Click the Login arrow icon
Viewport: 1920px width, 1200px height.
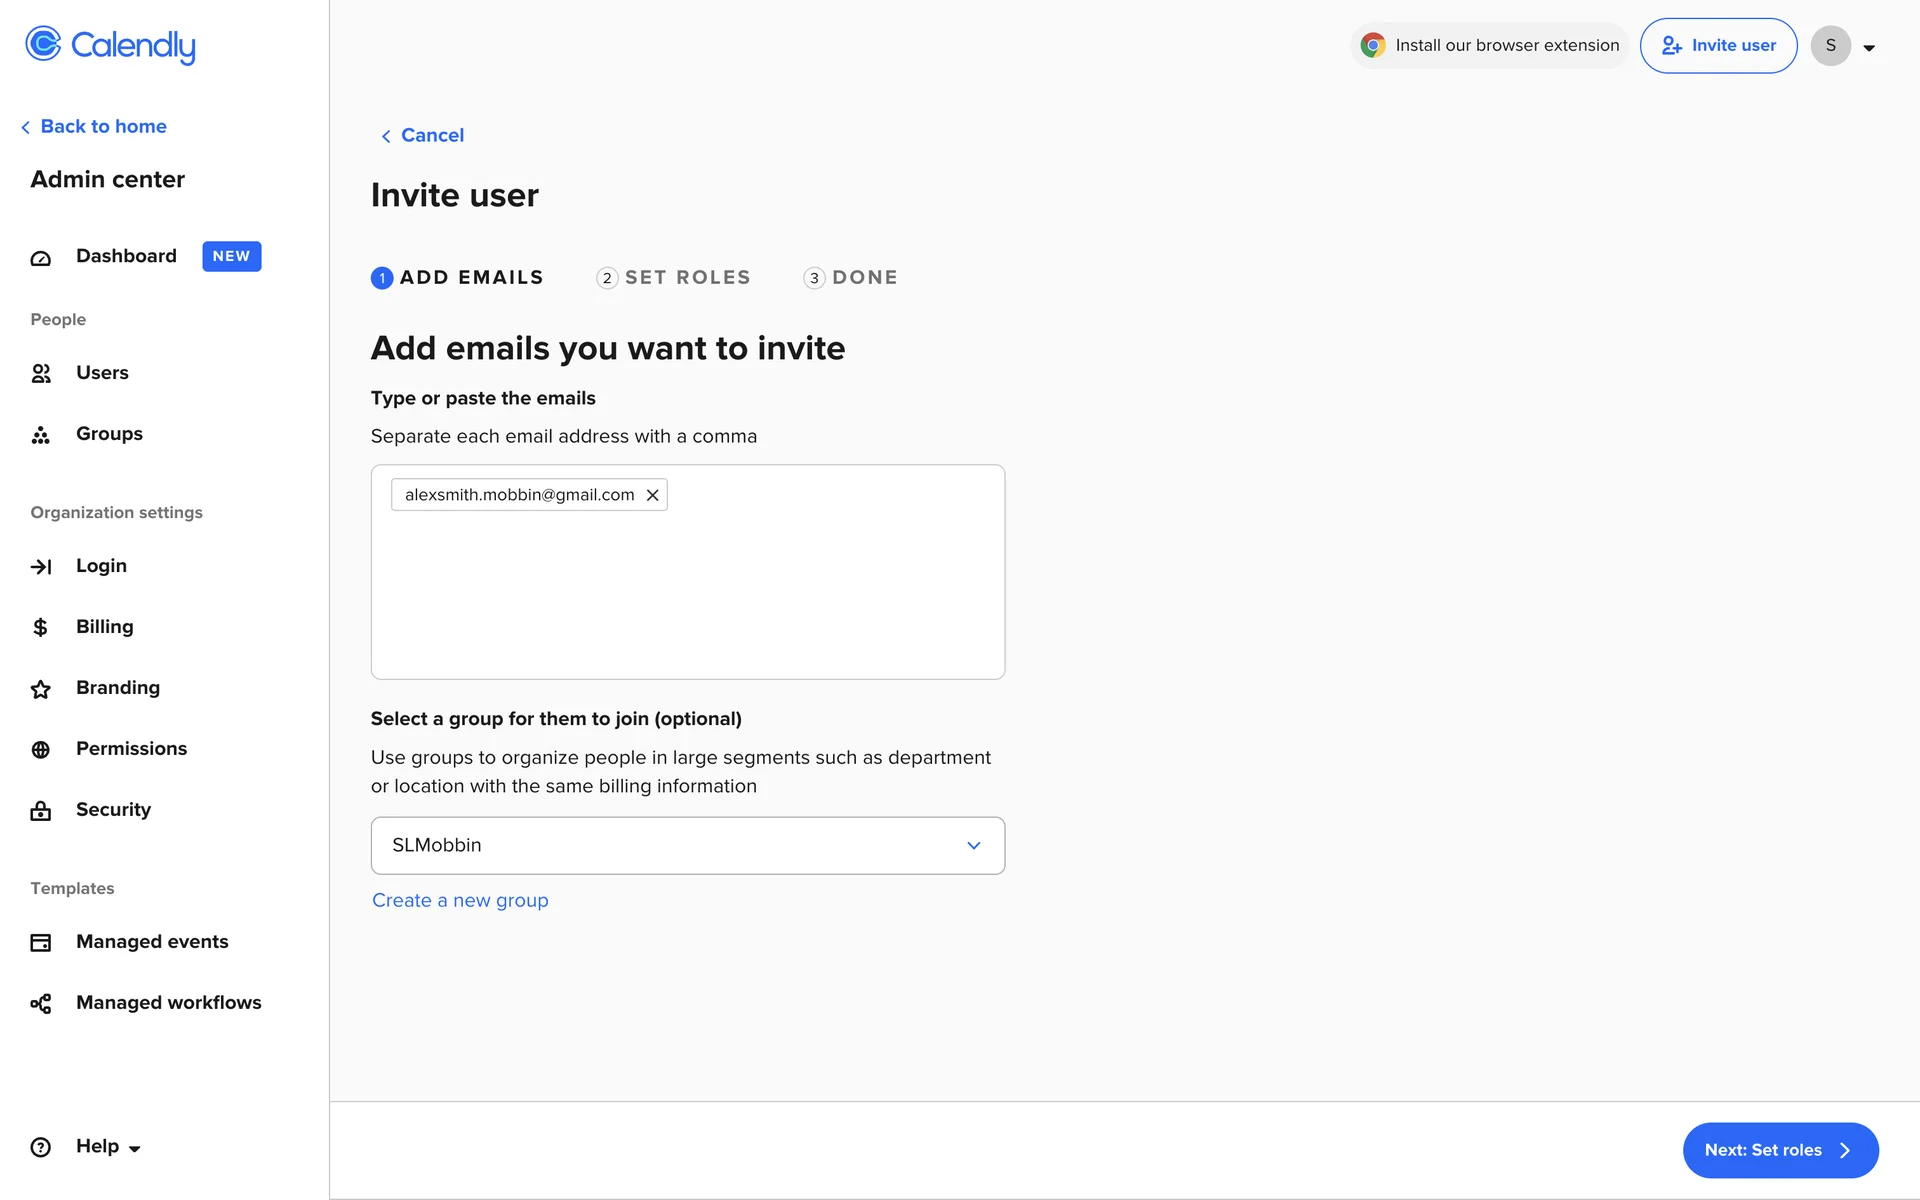(x=41, y=567)
